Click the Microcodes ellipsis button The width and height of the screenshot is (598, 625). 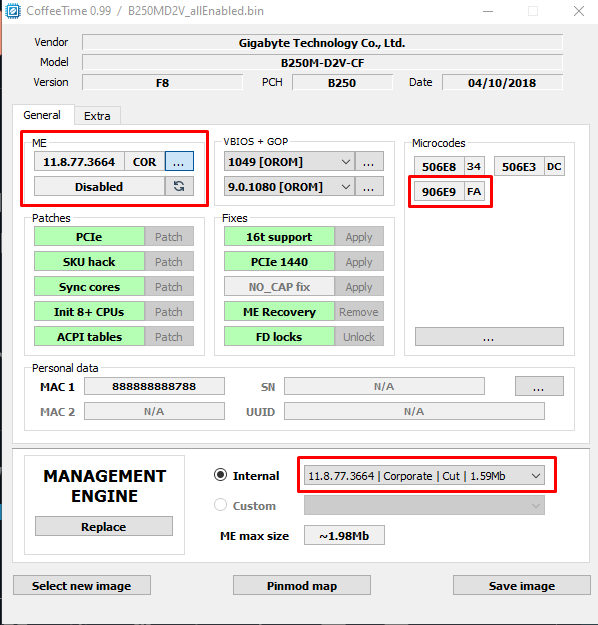pos(489,337)
